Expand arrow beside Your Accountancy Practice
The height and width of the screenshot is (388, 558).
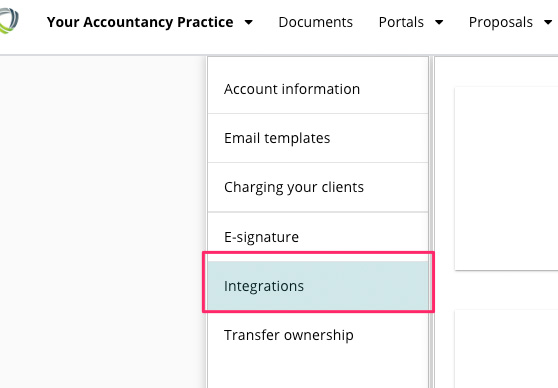click(248, 22)
